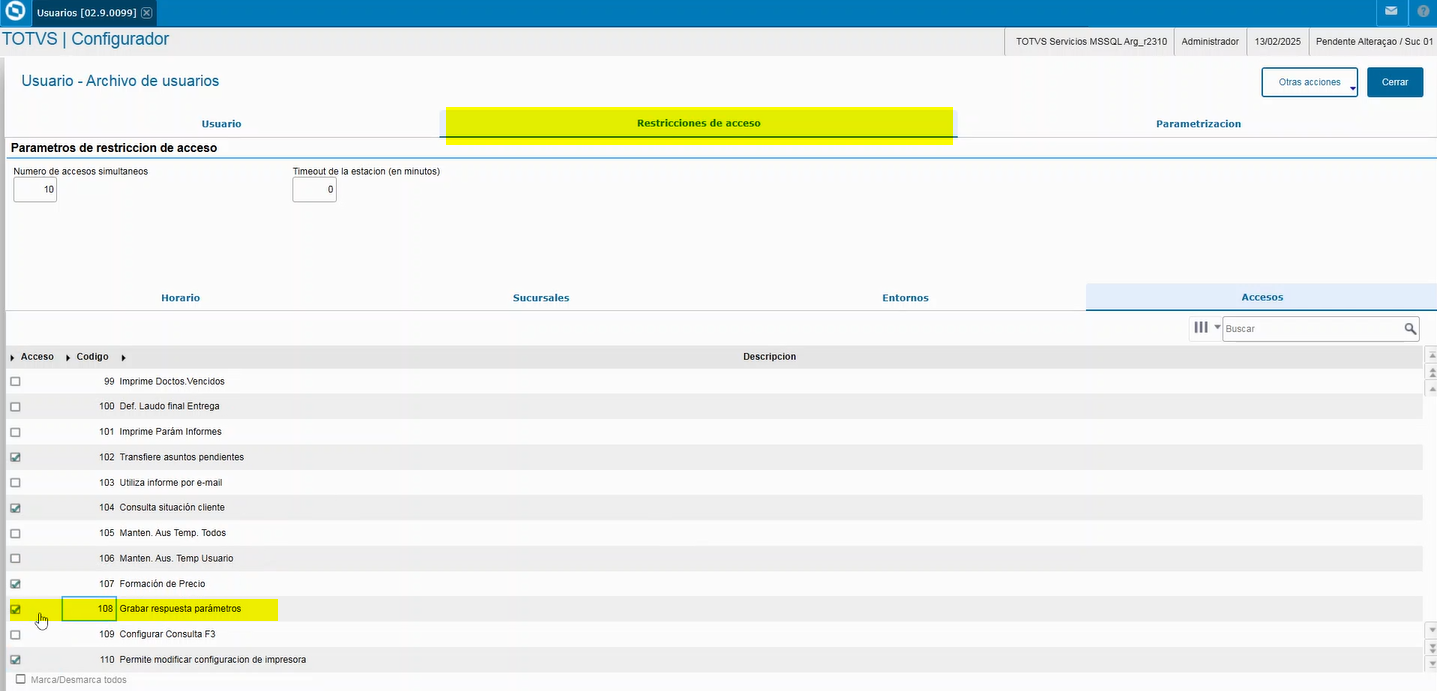
Task: Switch to the Horario sub-tab
Action: click(x=181, y=298)
